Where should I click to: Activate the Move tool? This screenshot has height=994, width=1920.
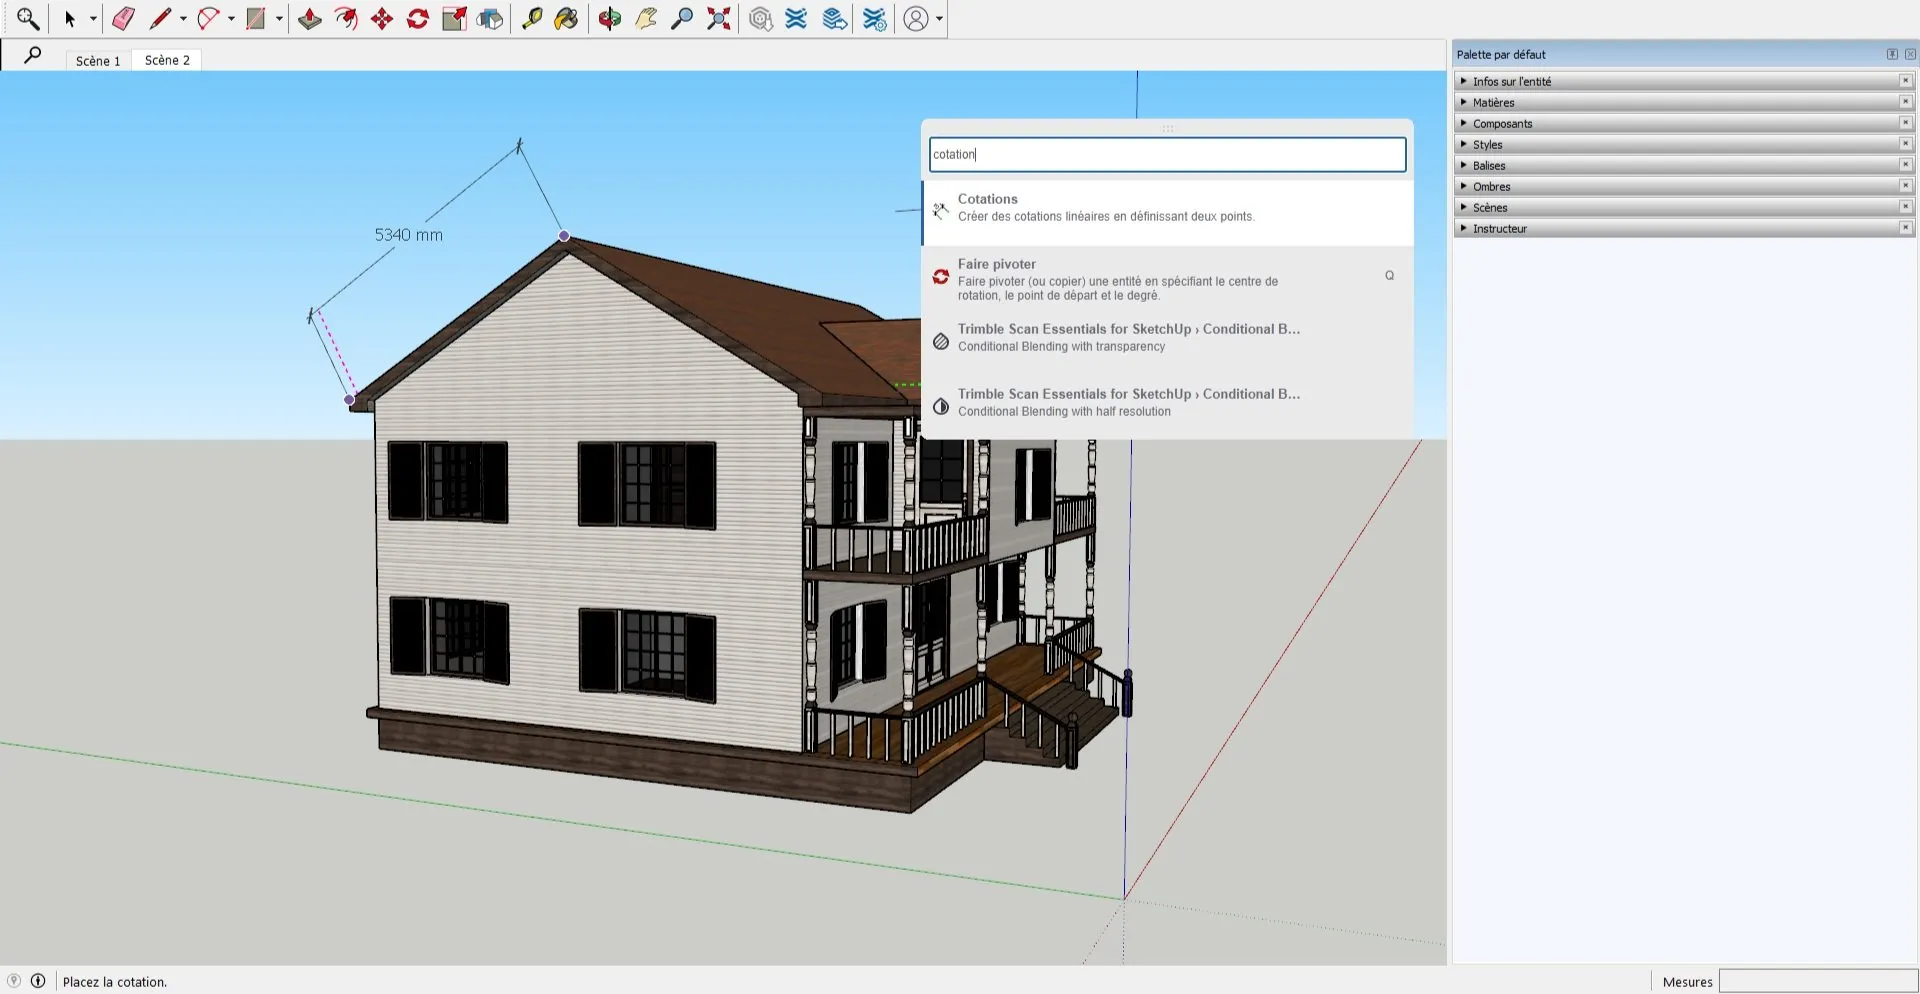[x=382, y=18]
